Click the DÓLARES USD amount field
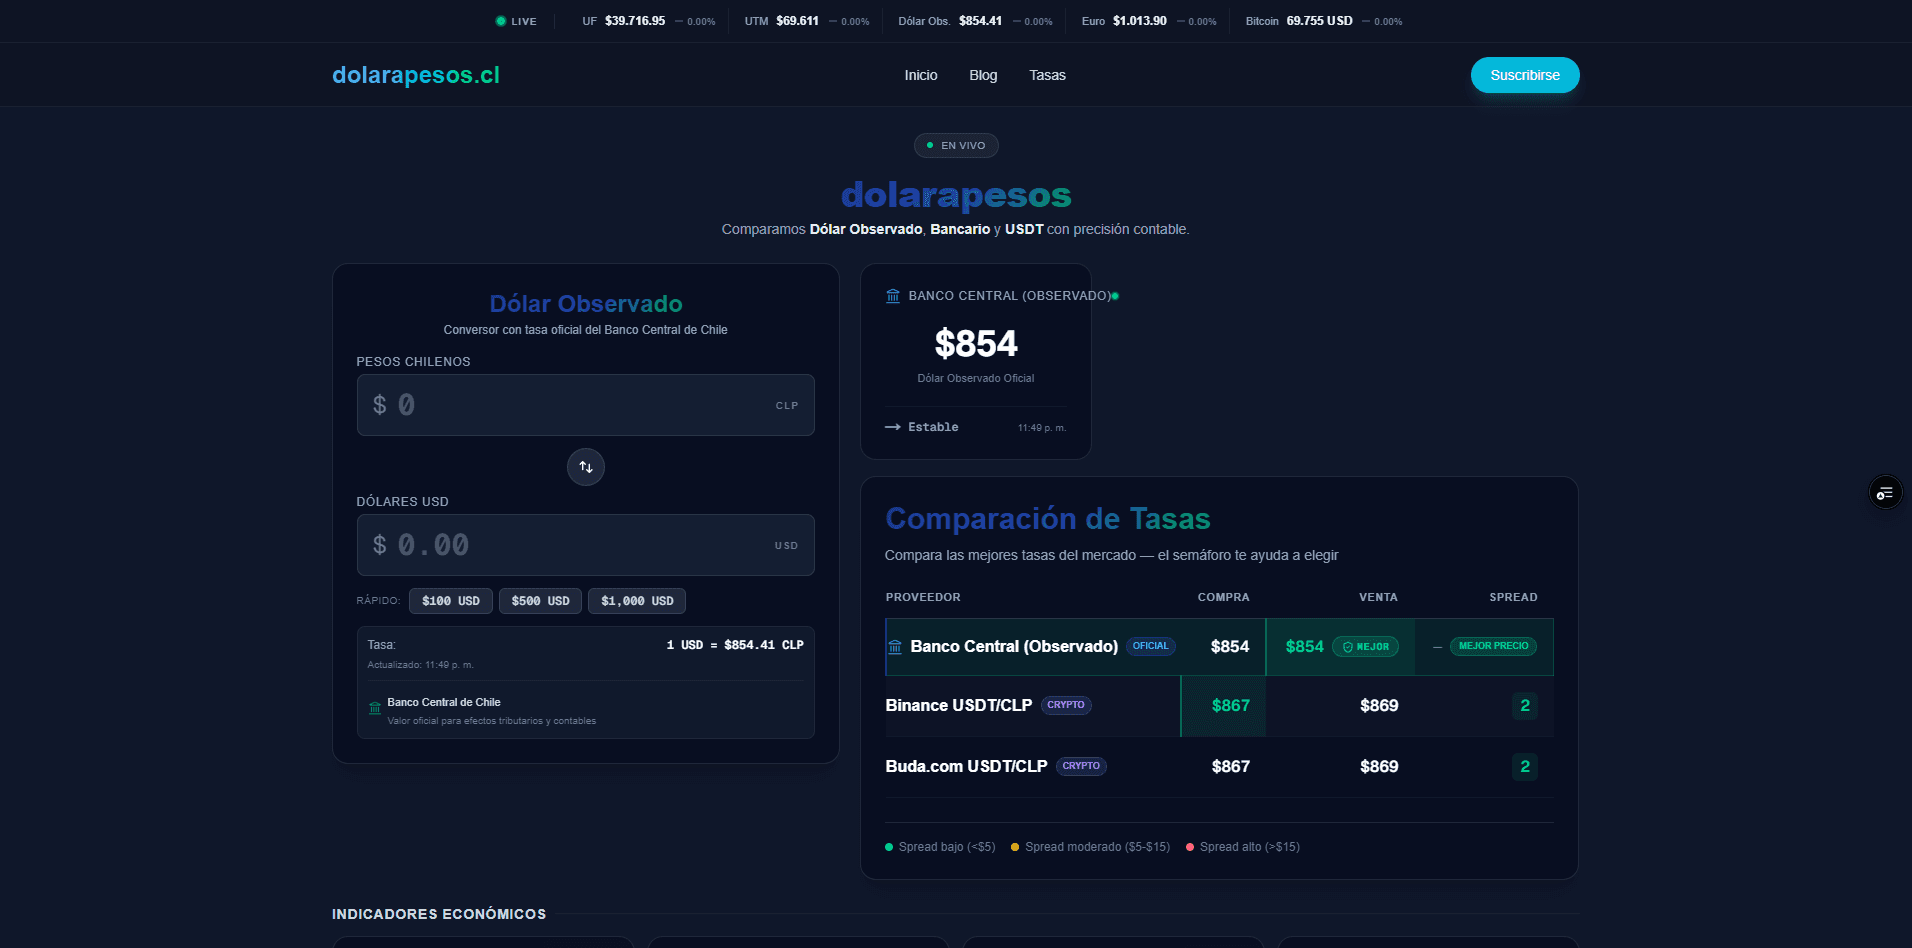The height and width of the screenshot is (948, 1912). point(585,545)
